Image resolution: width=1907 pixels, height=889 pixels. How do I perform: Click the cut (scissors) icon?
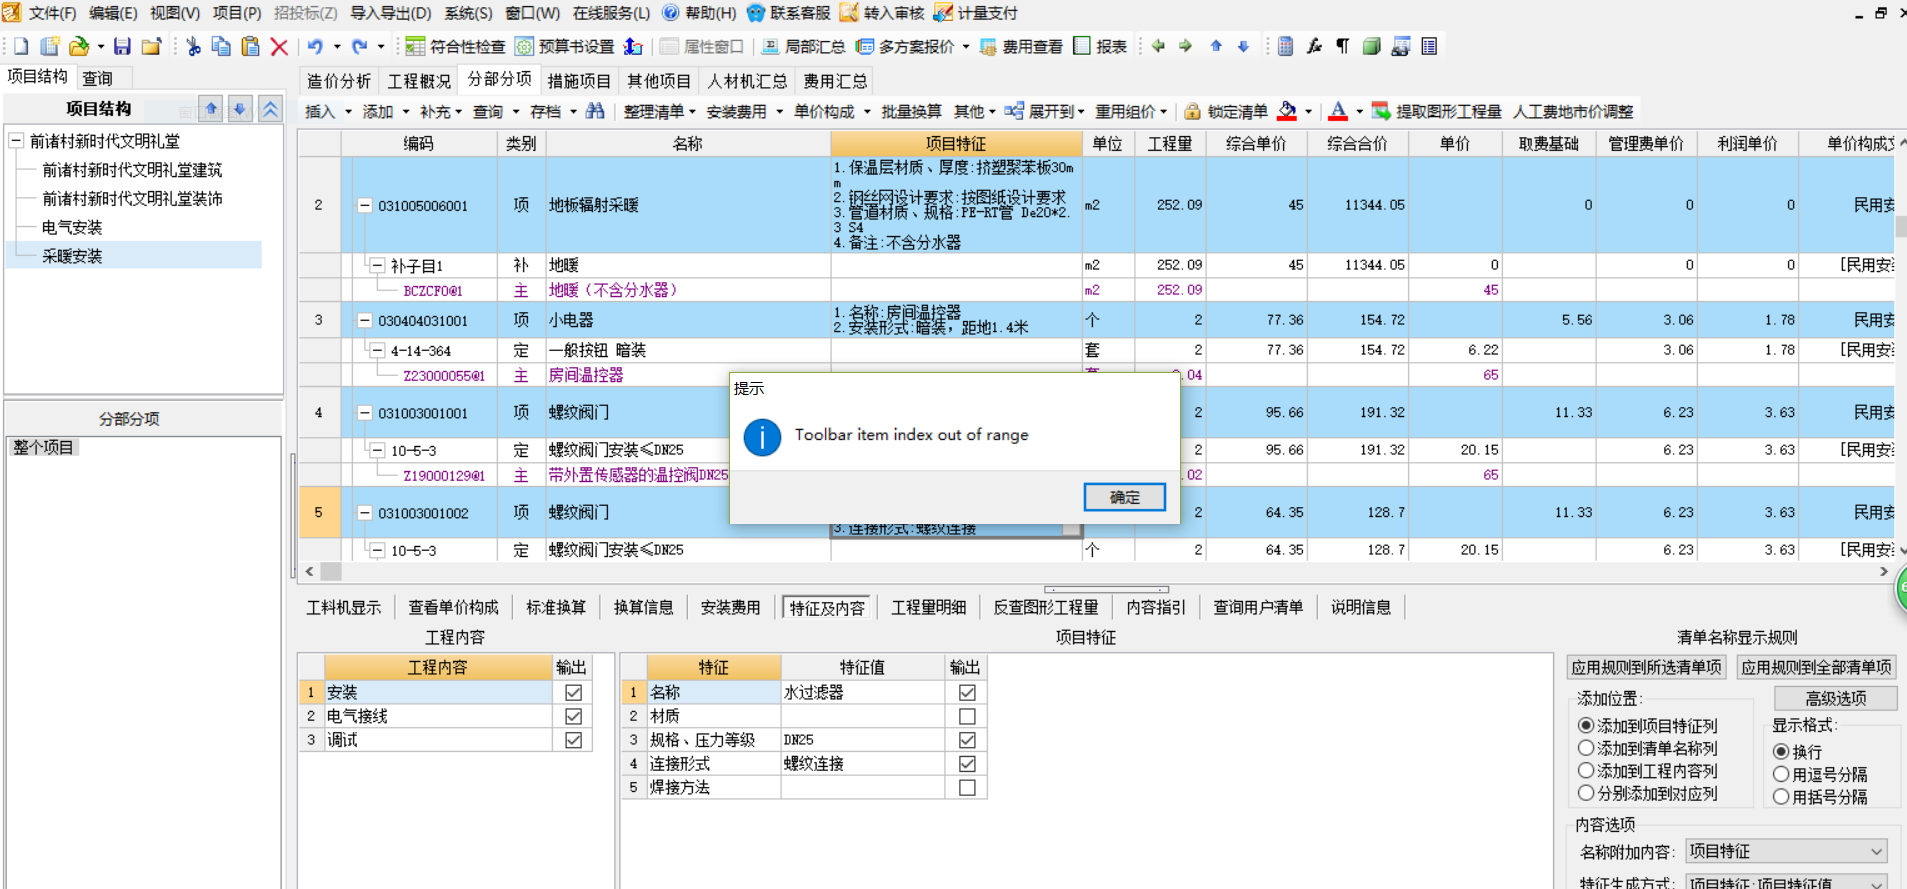click(x=193, y=46)
